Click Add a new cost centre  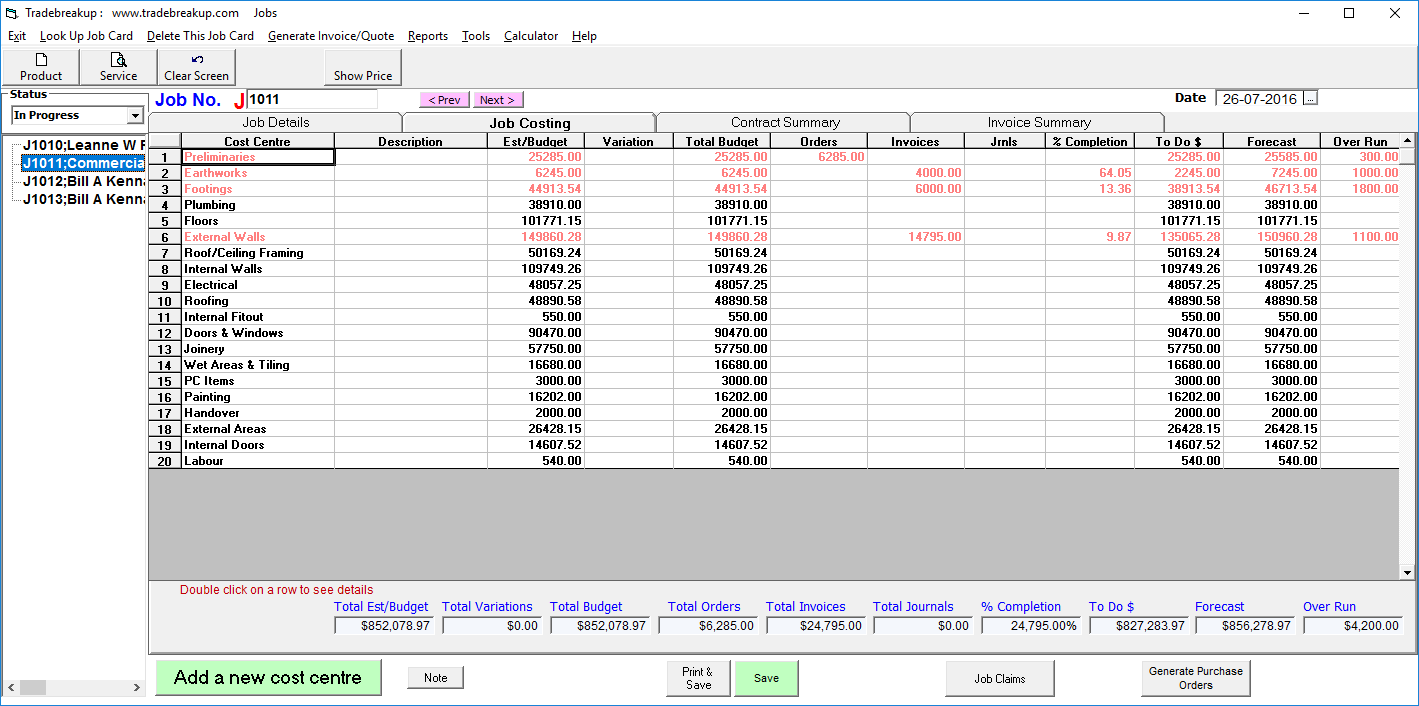pyautogui.click(x=268, y=677)
